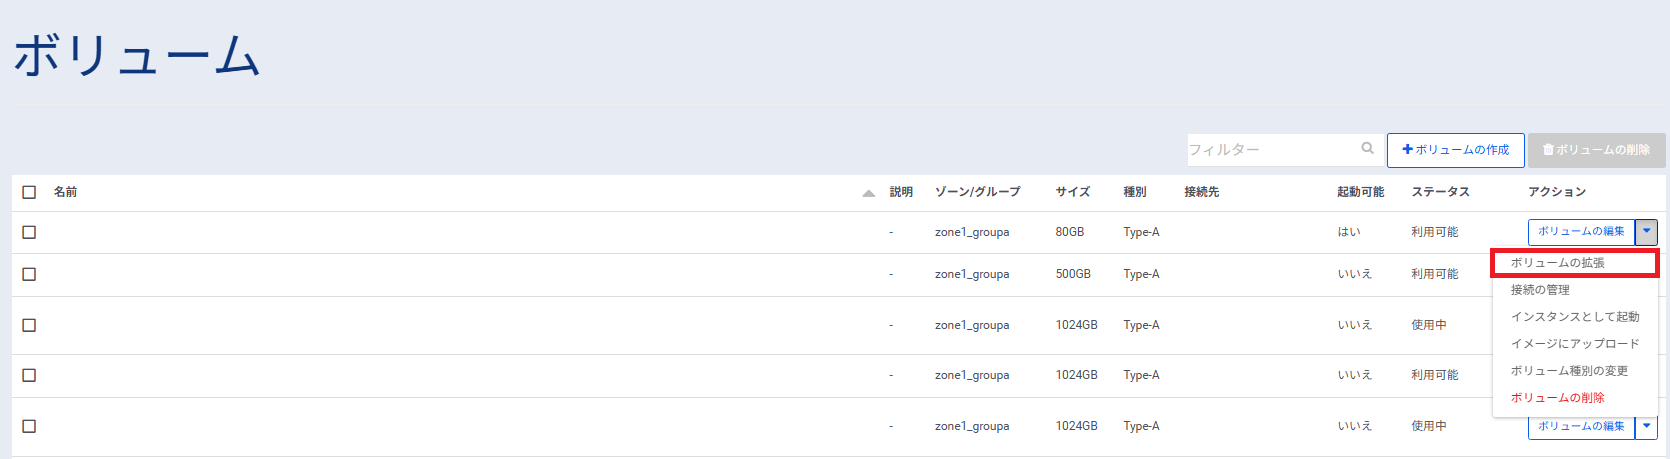This screenshot has width=1670, height=459.
Task: Select ボリュームの拡張 from the dropdown menu
Action: pos(1557,263)
